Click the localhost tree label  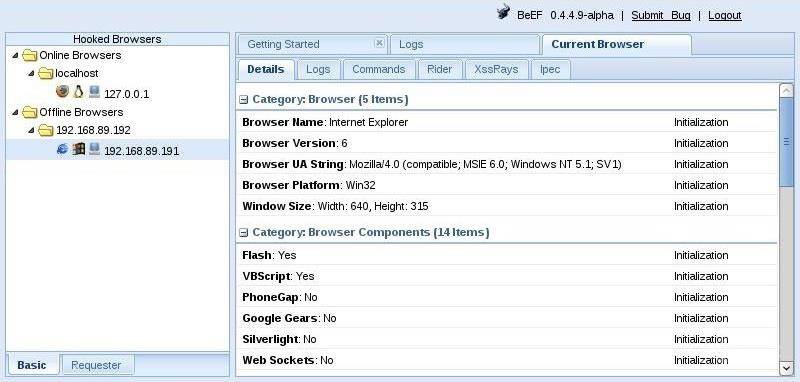(x=77, y=73)
